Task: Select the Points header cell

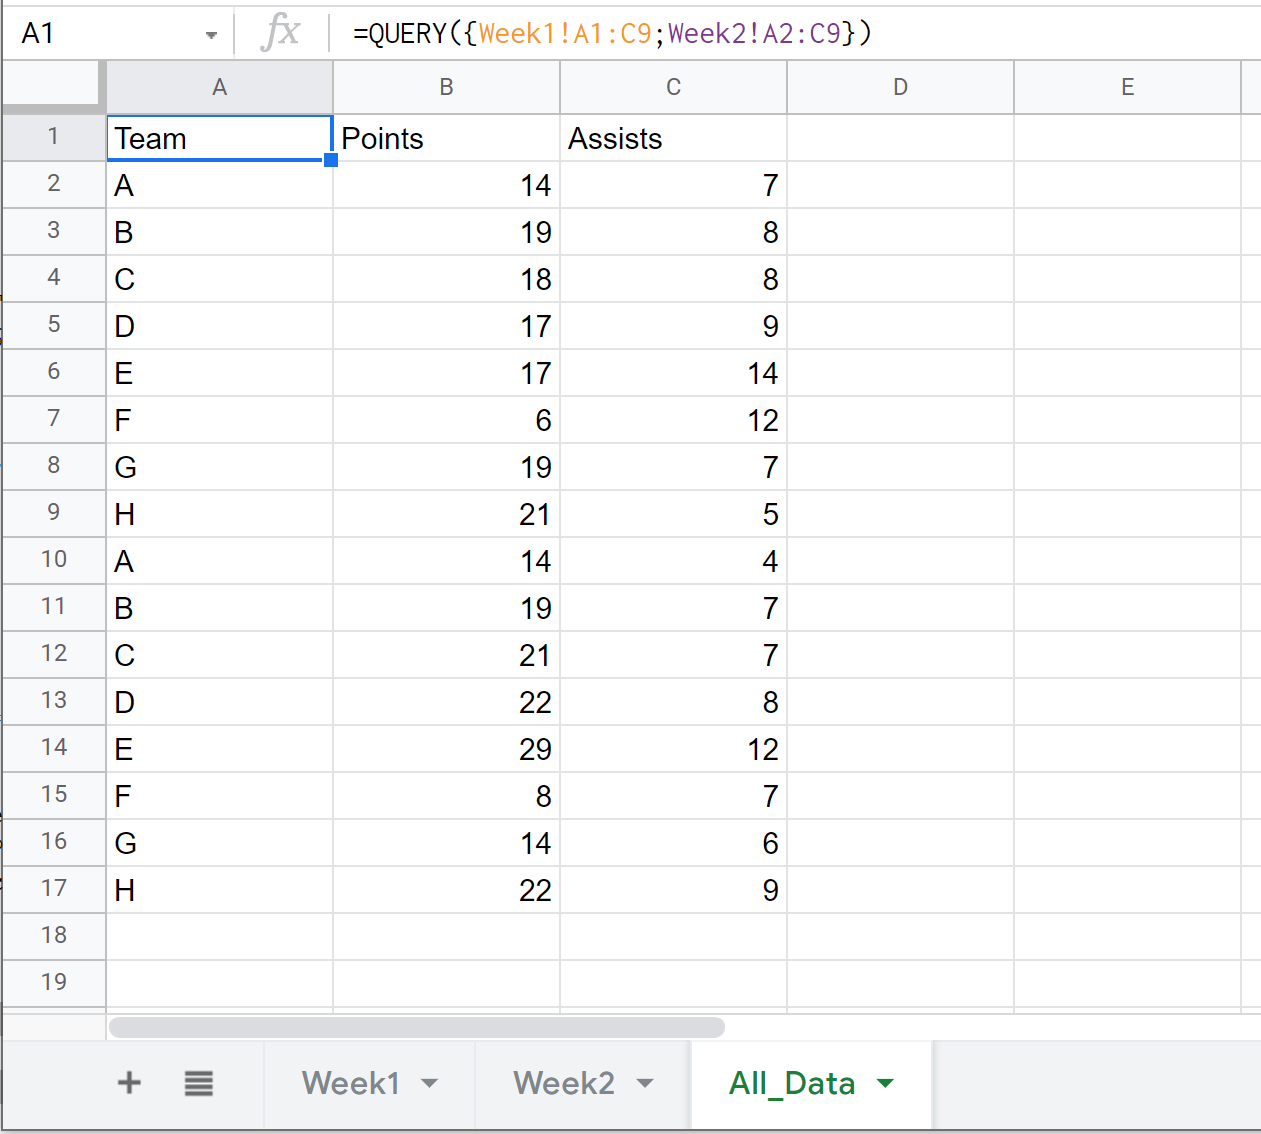Action: coord(446,138)
